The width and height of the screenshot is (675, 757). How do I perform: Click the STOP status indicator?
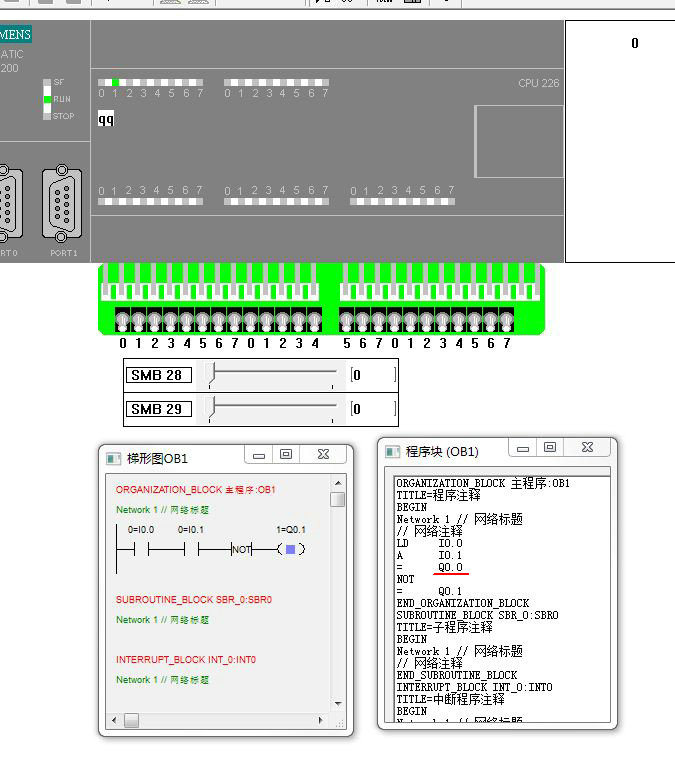click(x=47, y=116)
